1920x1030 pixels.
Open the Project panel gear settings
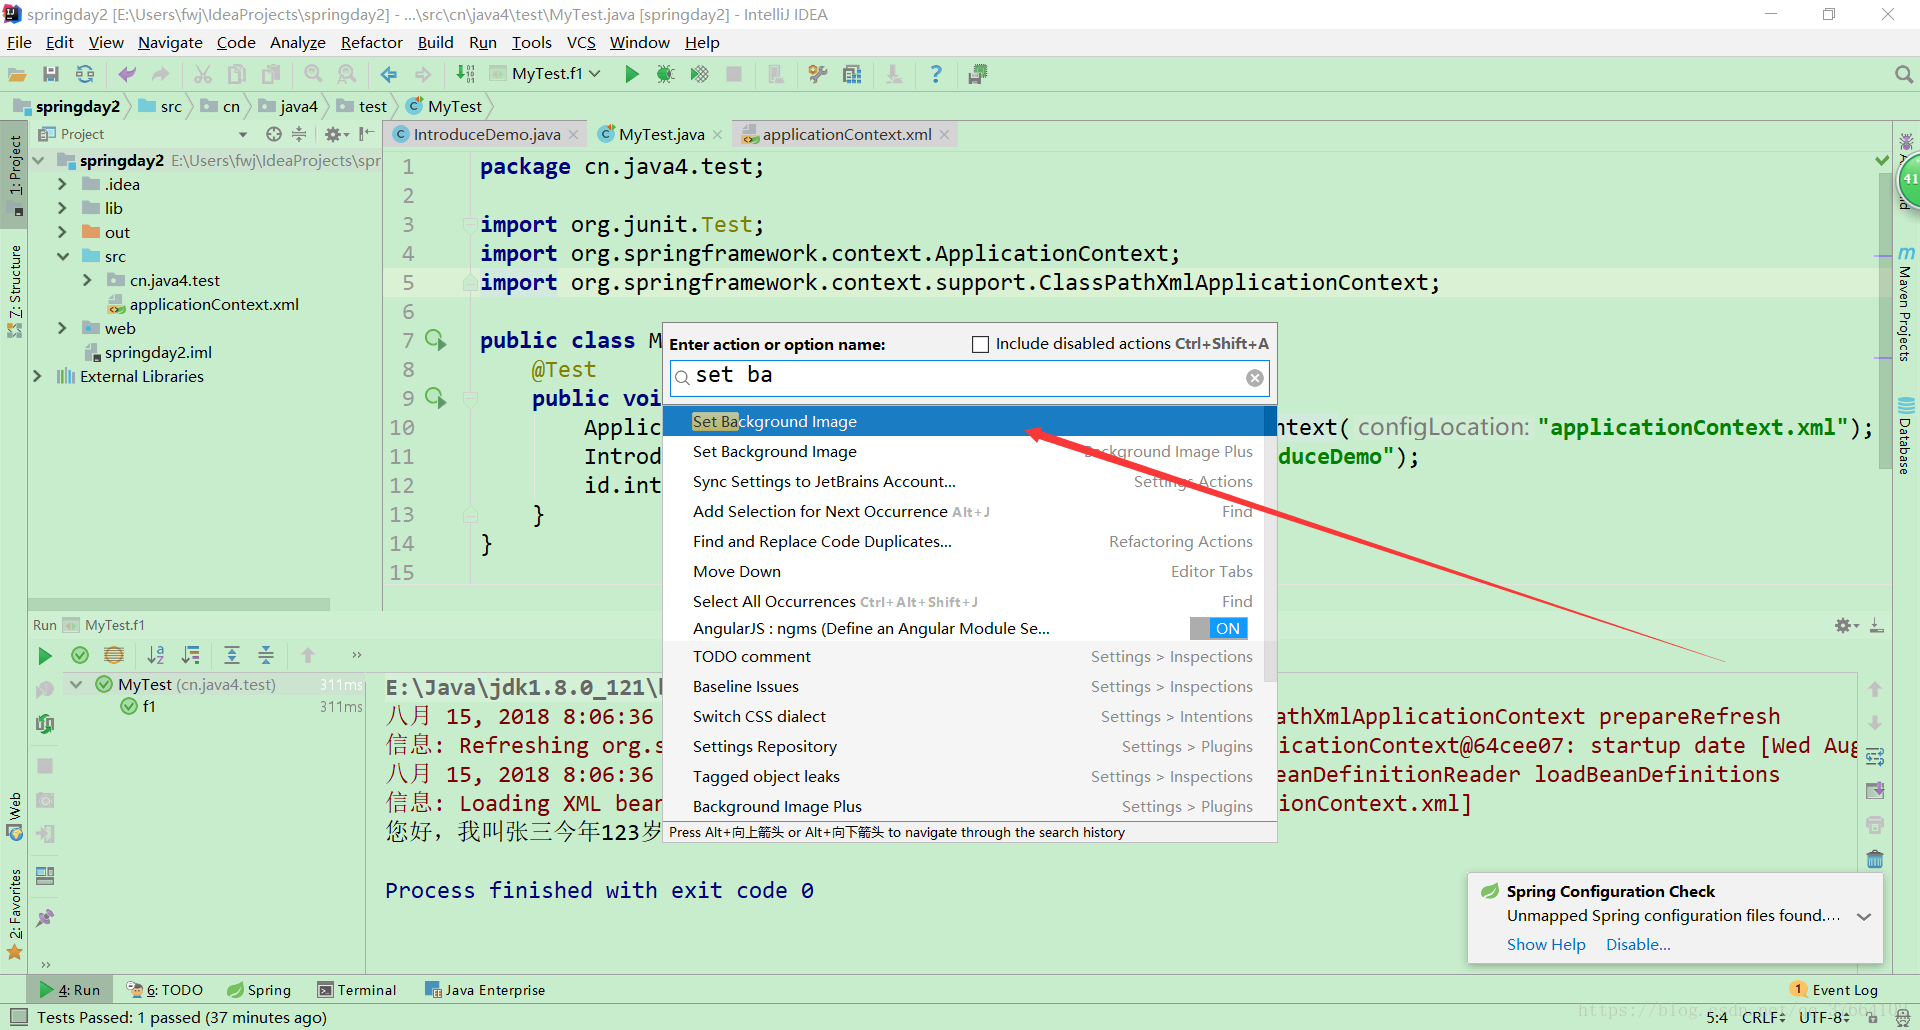tap(334, 134)
